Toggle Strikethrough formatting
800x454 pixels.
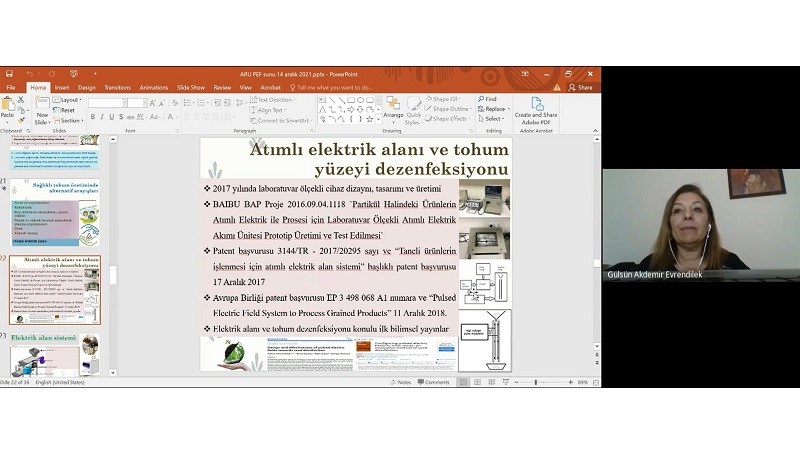[131, 117]
